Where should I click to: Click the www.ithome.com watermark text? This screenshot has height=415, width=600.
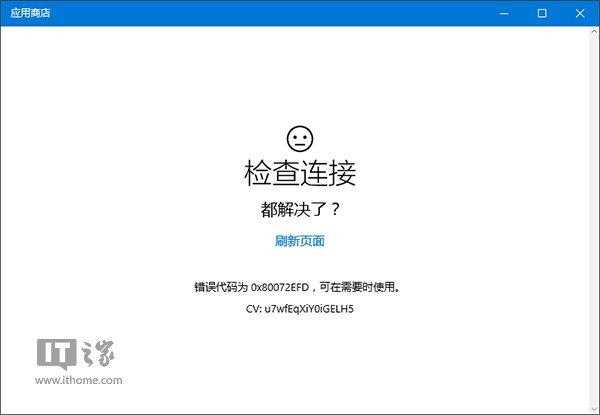(x=79, y=380)
